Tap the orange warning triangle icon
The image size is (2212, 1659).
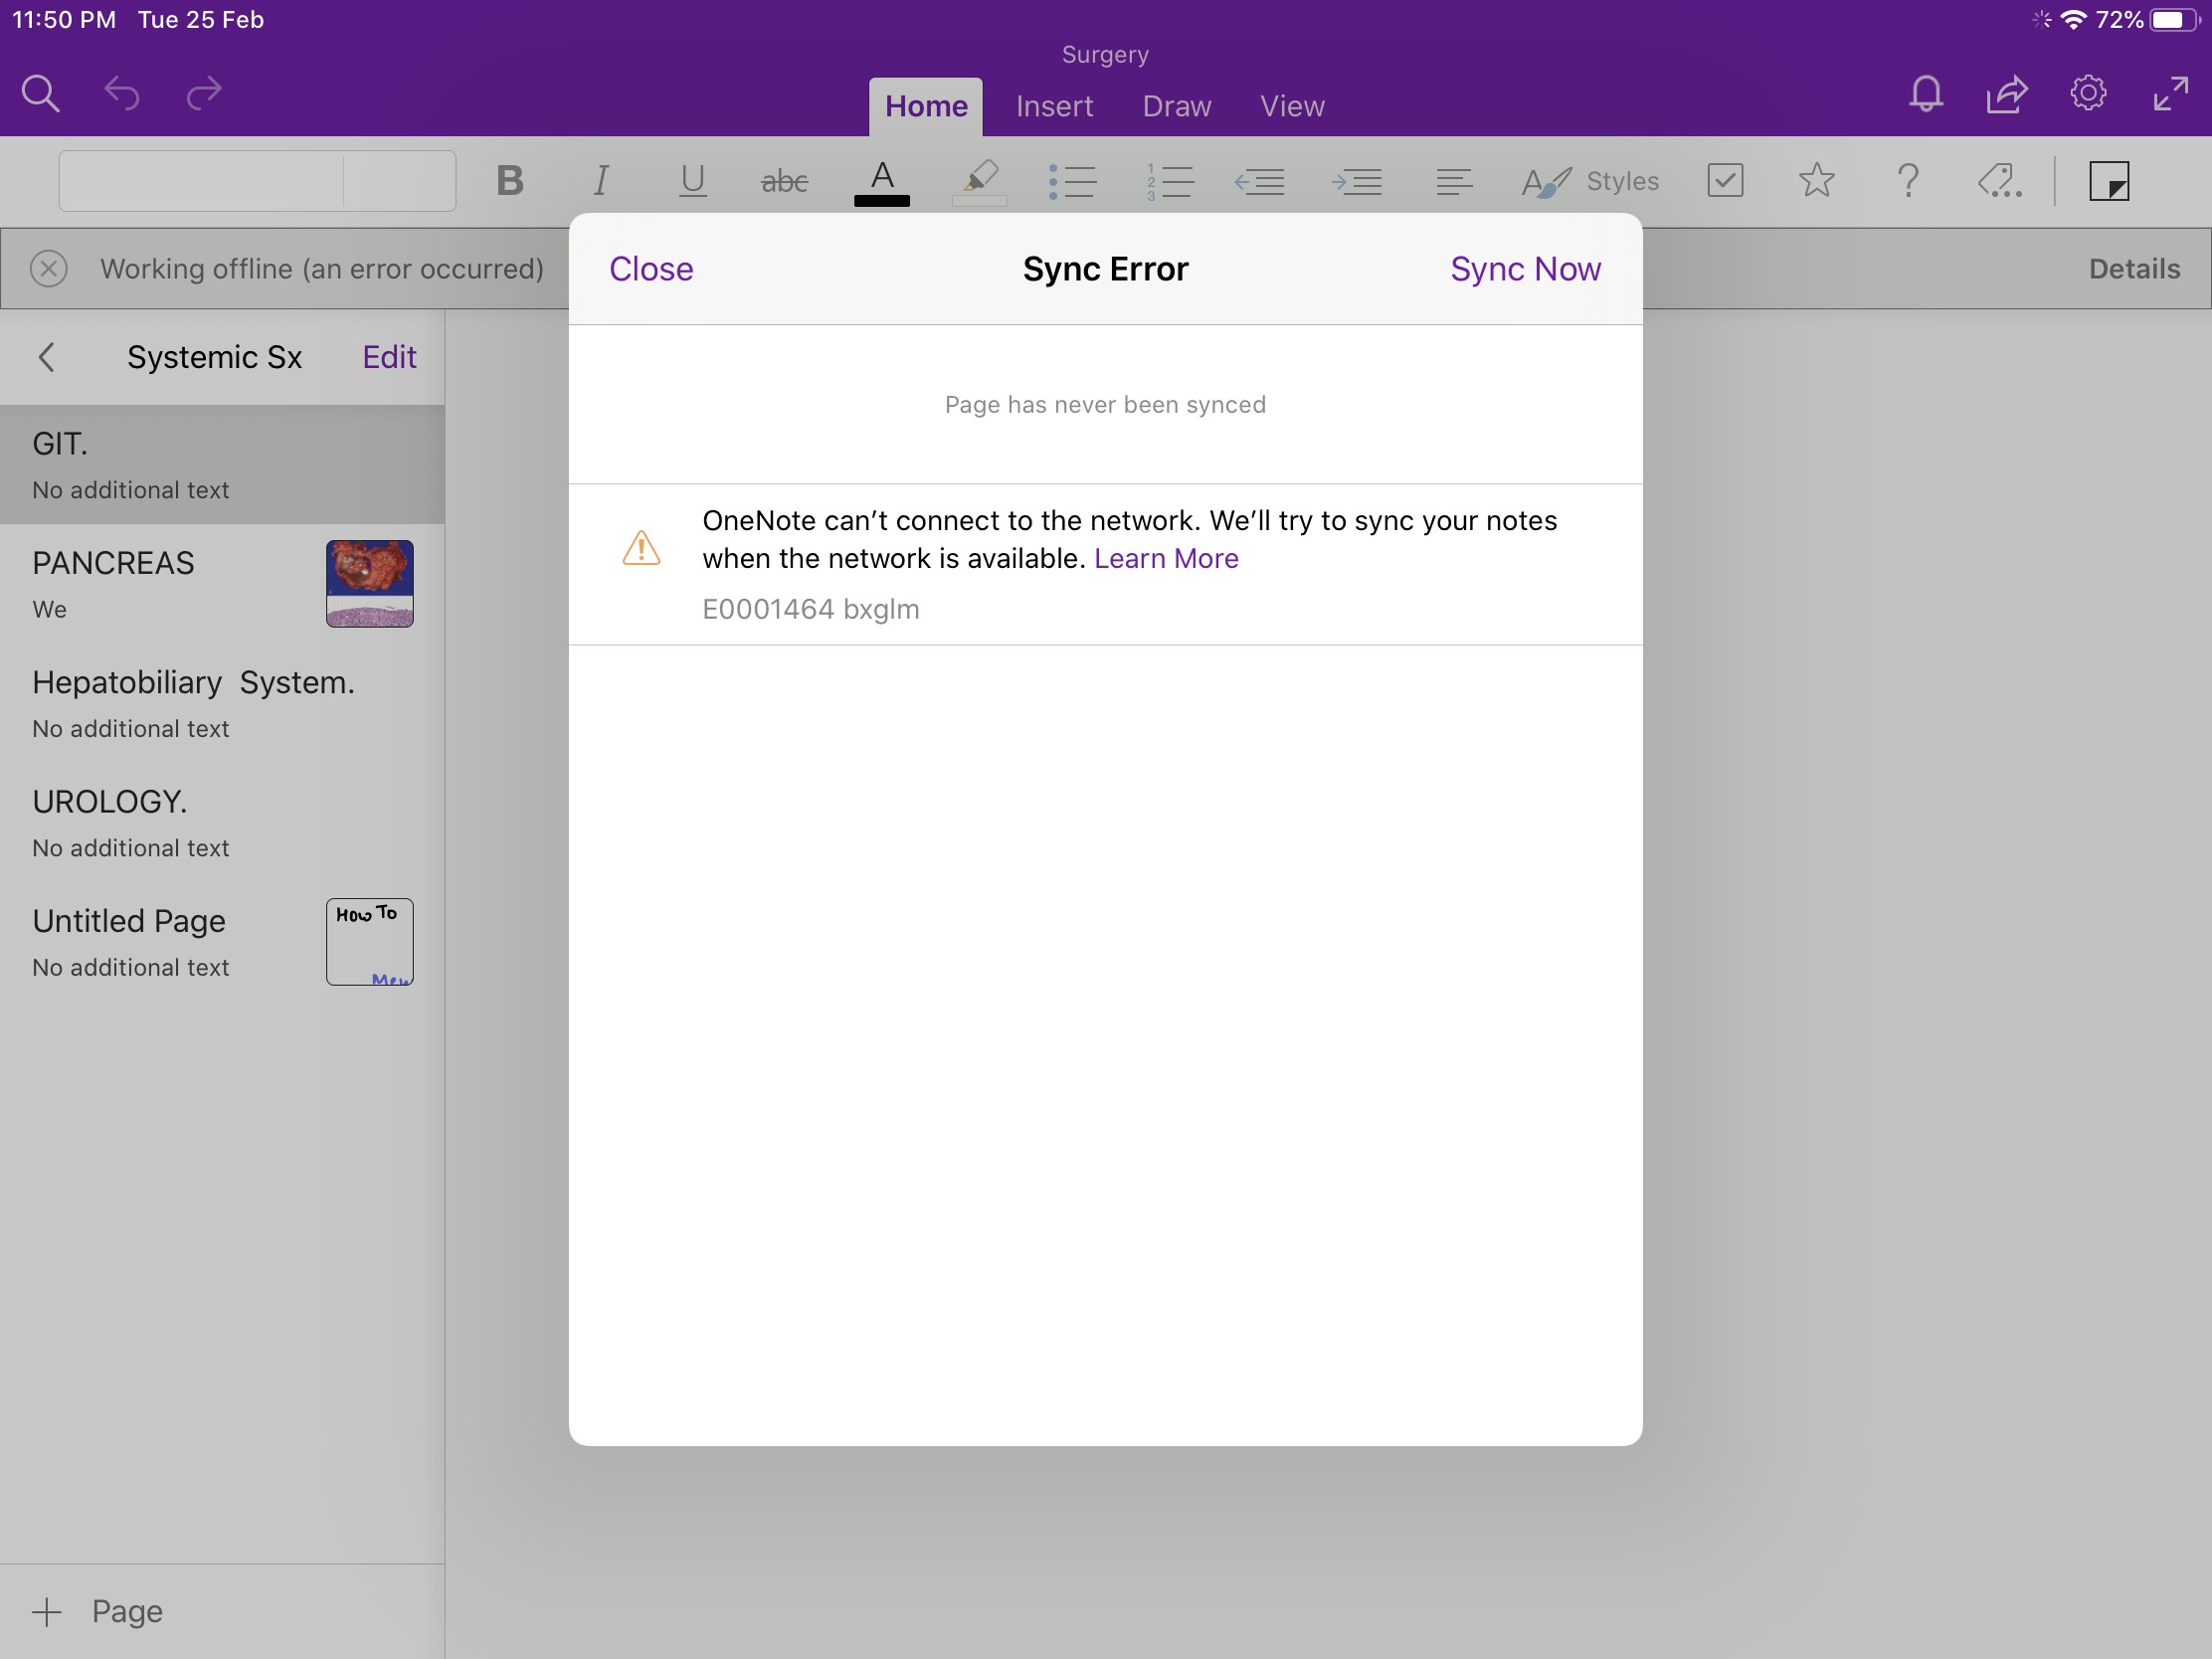pyautogui.click(x=641, y=548)
